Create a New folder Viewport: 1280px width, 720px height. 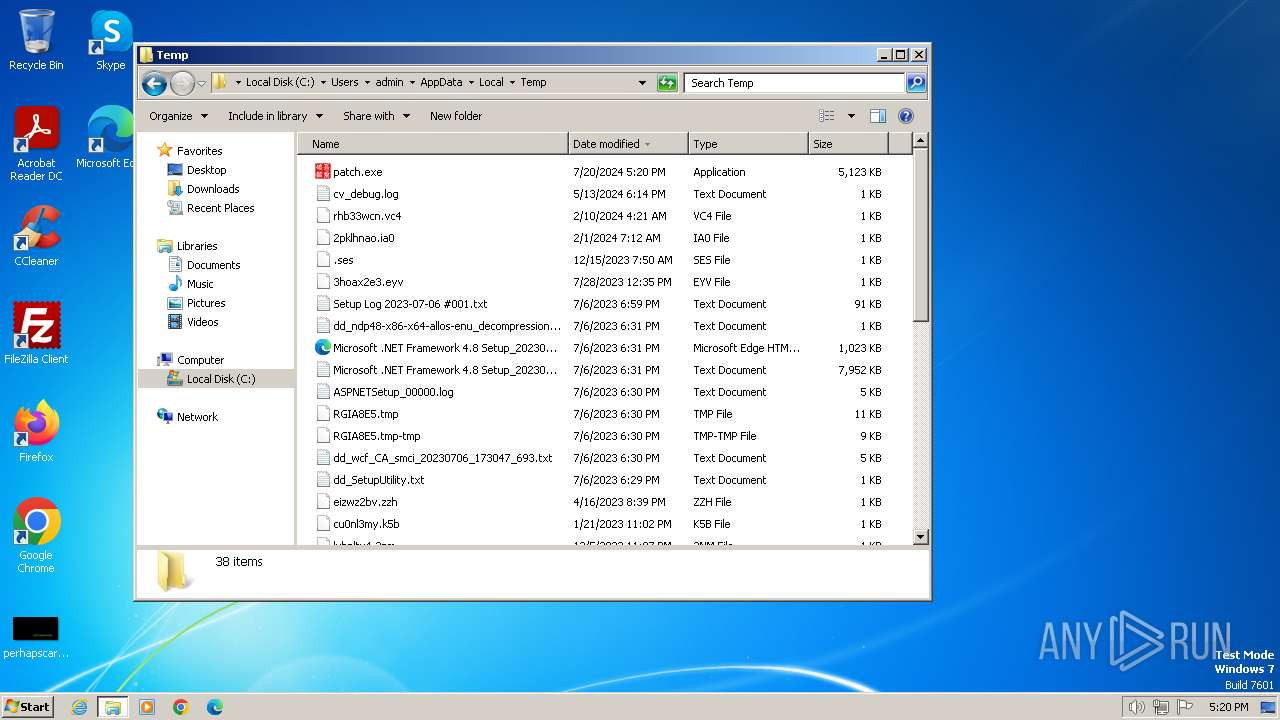click(x=456, y=116)
